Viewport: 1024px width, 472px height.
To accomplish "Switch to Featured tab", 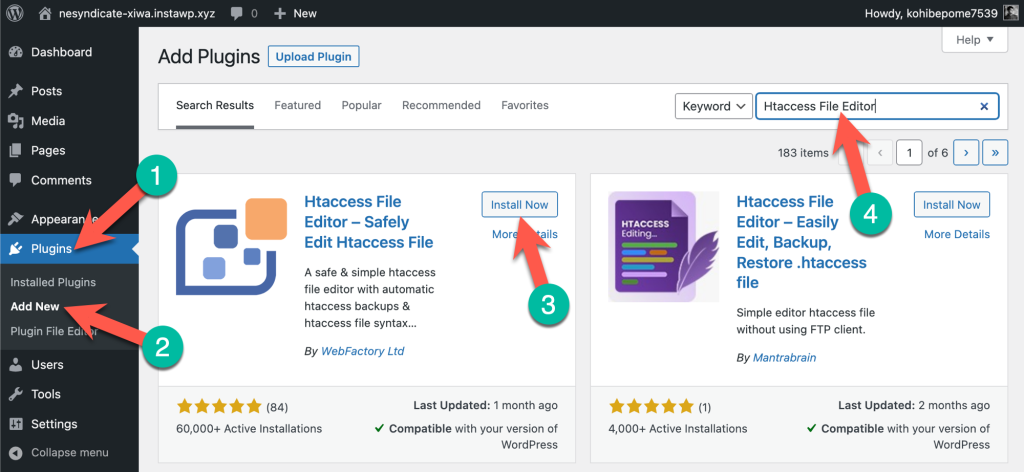I will (297, 105).
